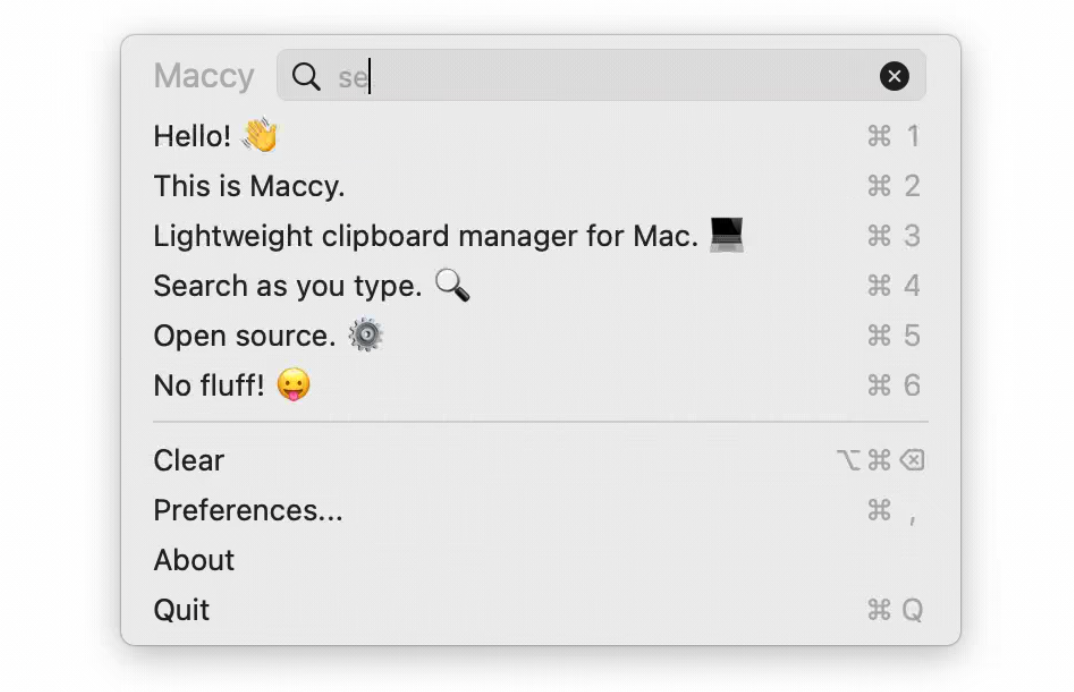Click Clear to empty clipboard history
Screen dimensions: 1074x692
189,460
